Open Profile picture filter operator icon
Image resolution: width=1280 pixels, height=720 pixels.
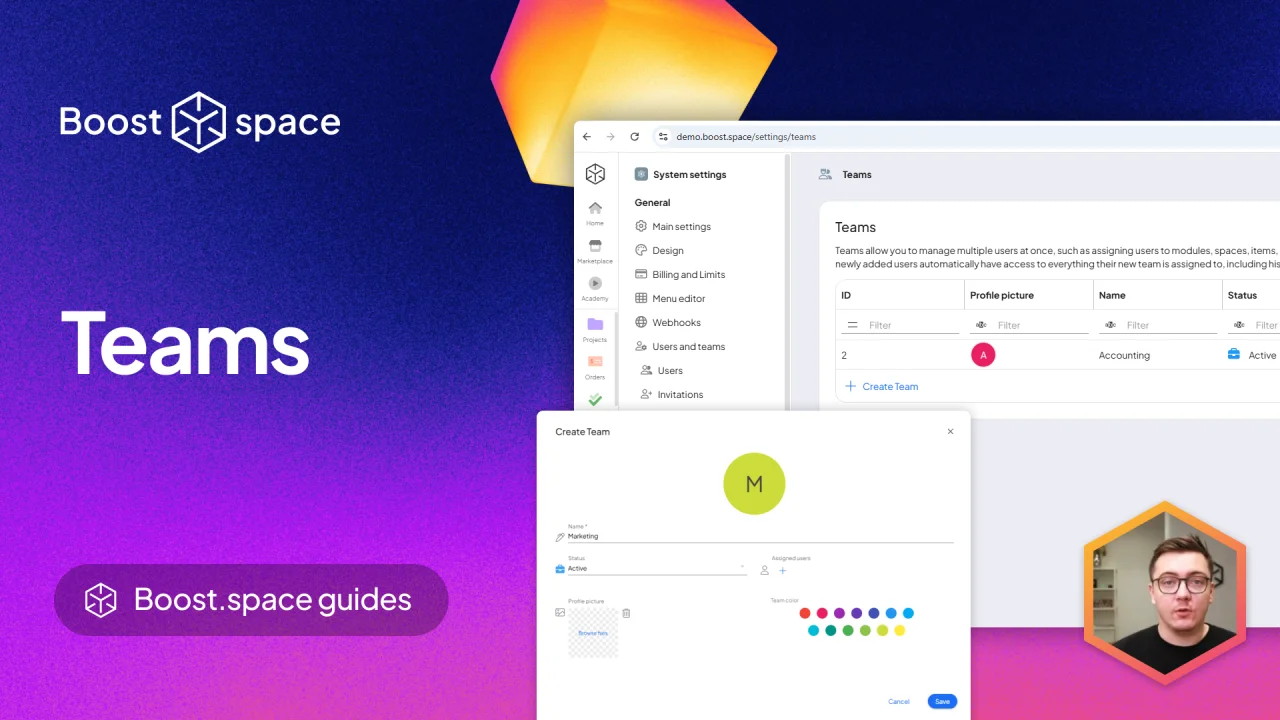click(x=981, y=325)
